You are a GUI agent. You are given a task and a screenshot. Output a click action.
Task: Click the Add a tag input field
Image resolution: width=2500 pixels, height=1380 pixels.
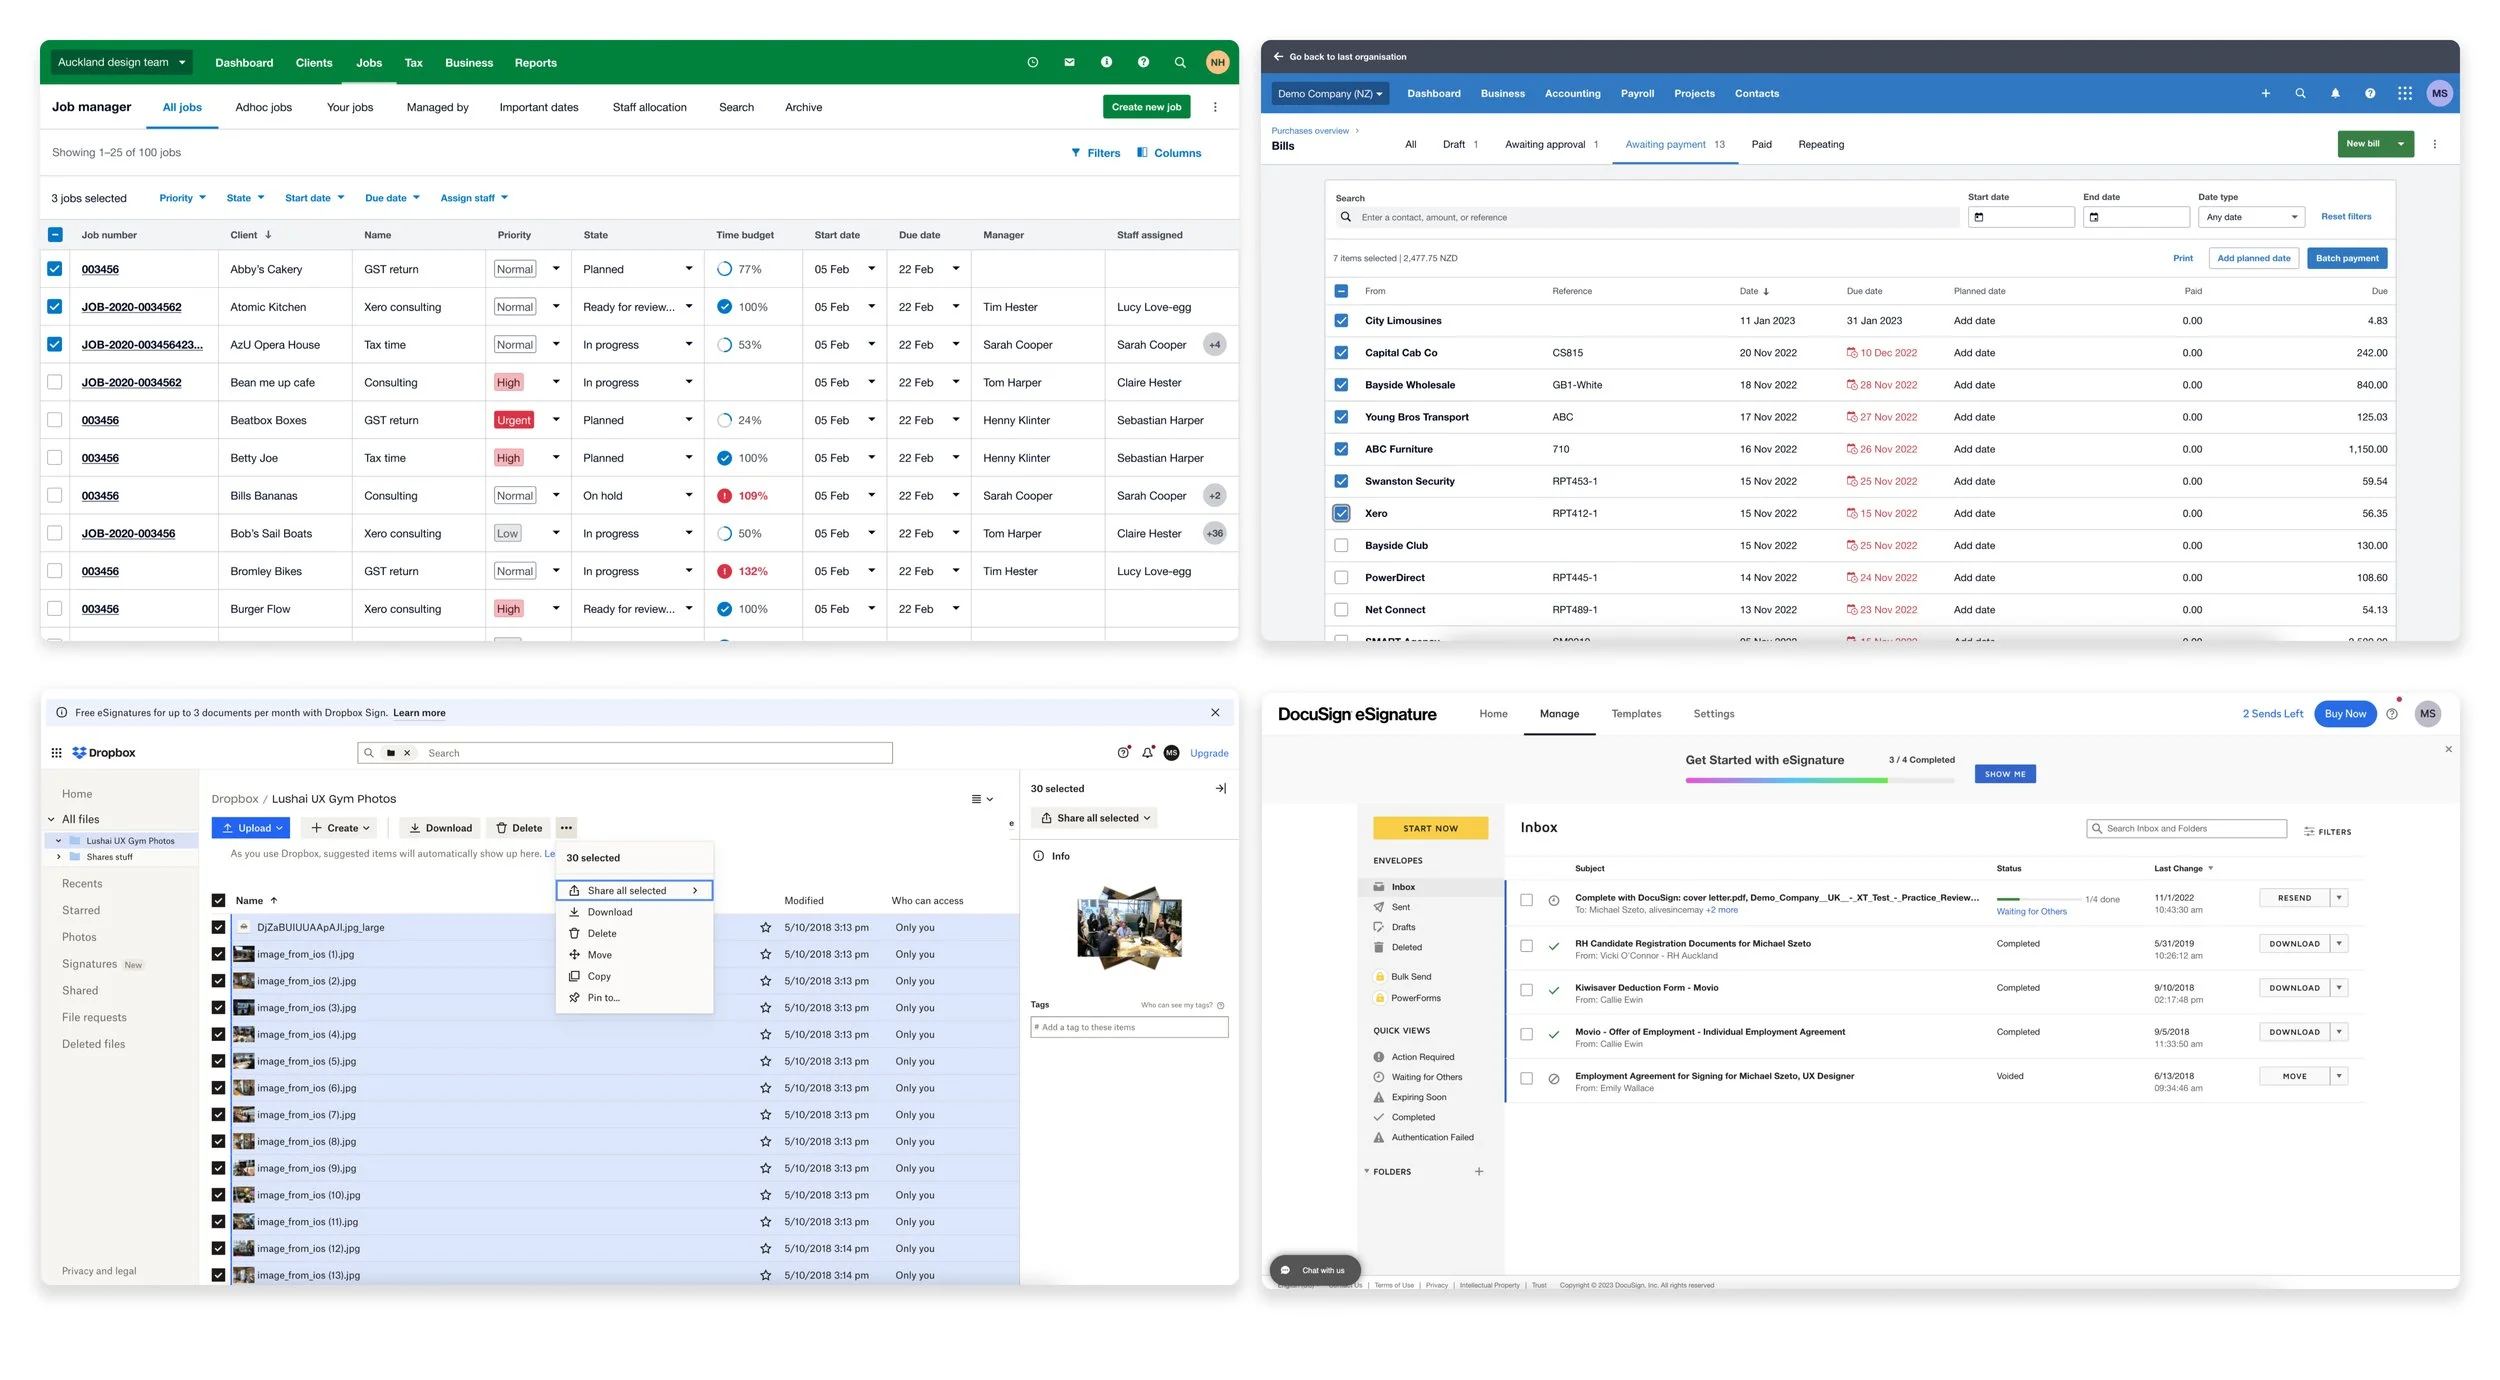[x=1128, y=1027]
